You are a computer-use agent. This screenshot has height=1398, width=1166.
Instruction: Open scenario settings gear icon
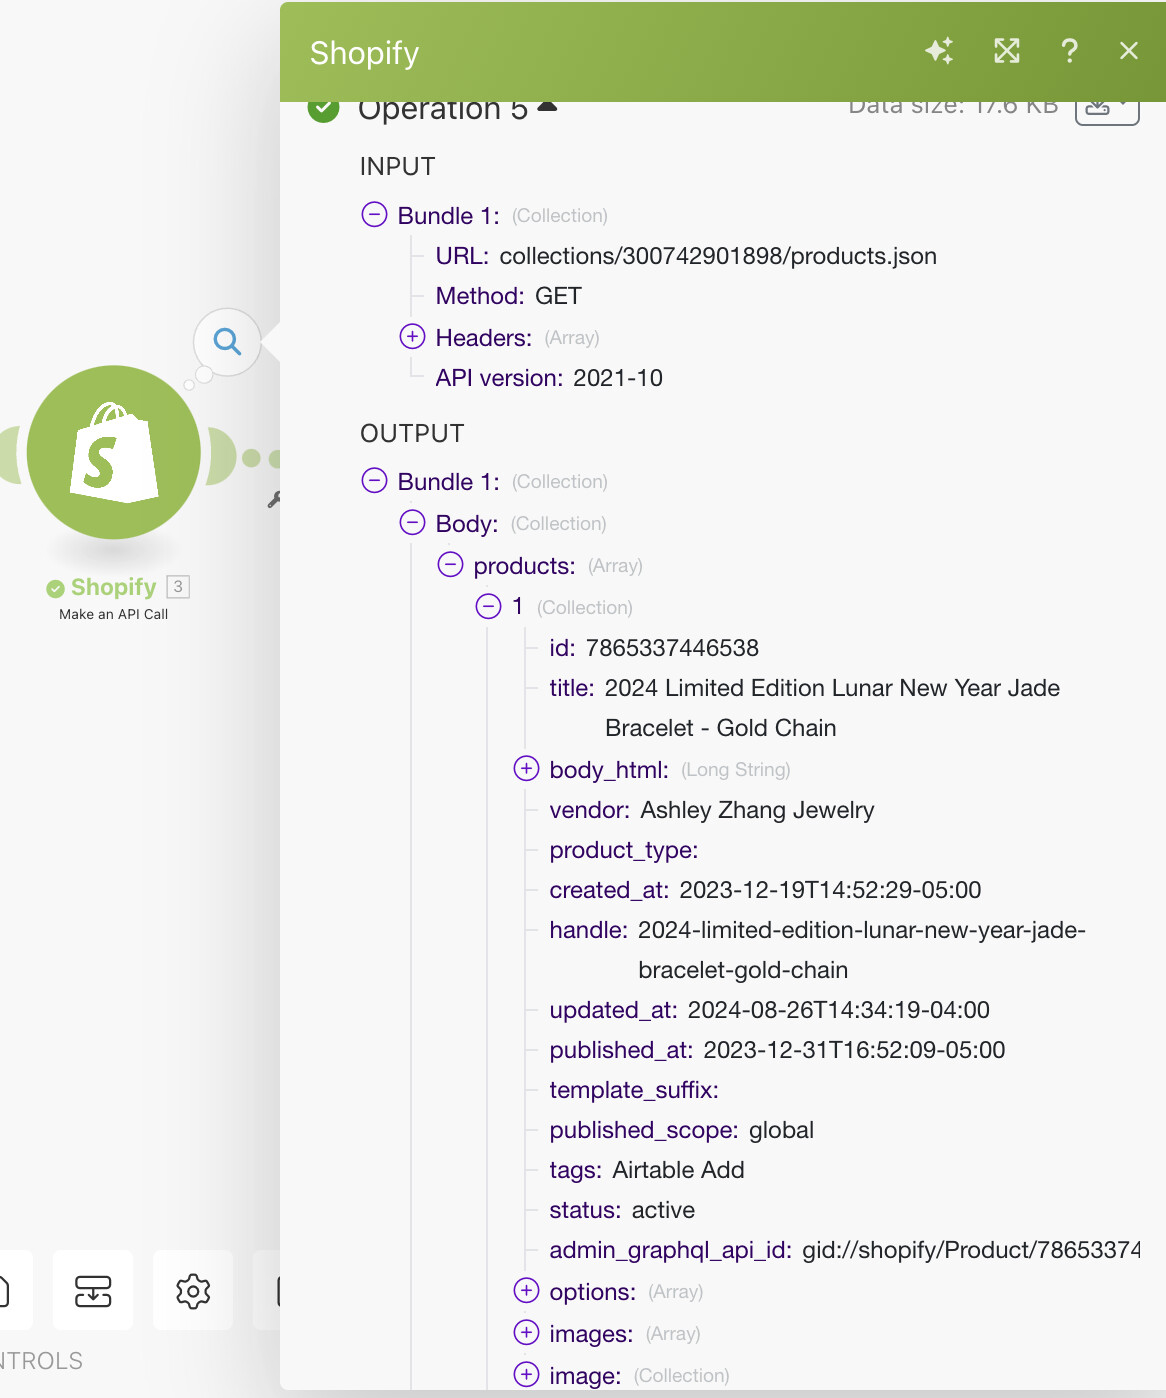click(x=193, y=1291)
